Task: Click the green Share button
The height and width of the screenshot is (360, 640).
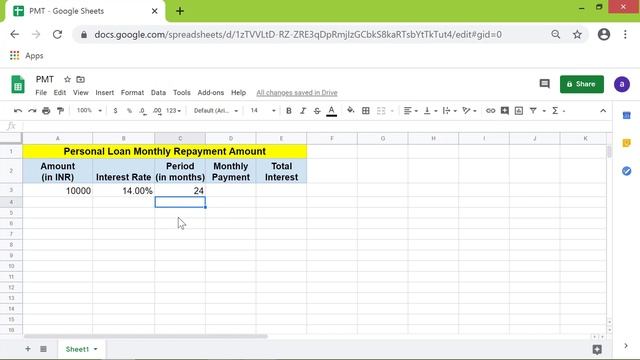Action: (x=582, y=84)
